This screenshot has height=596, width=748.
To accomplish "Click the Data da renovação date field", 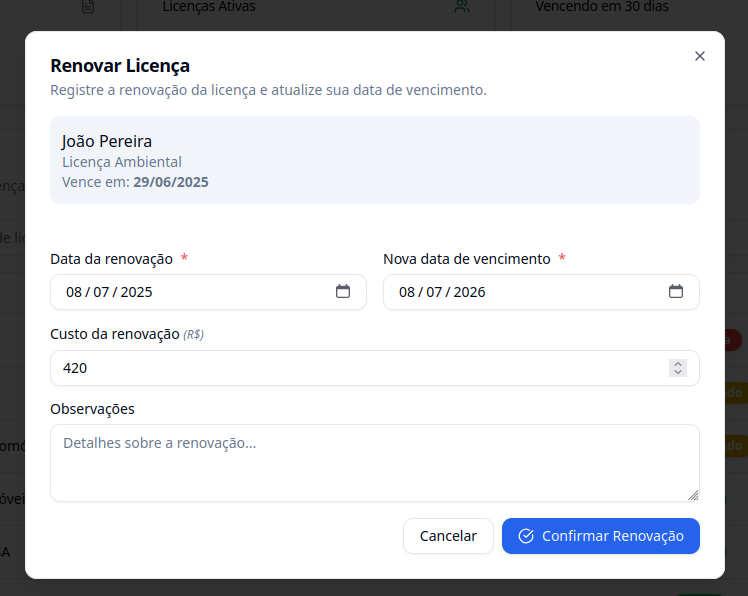I will pos(208,292).
